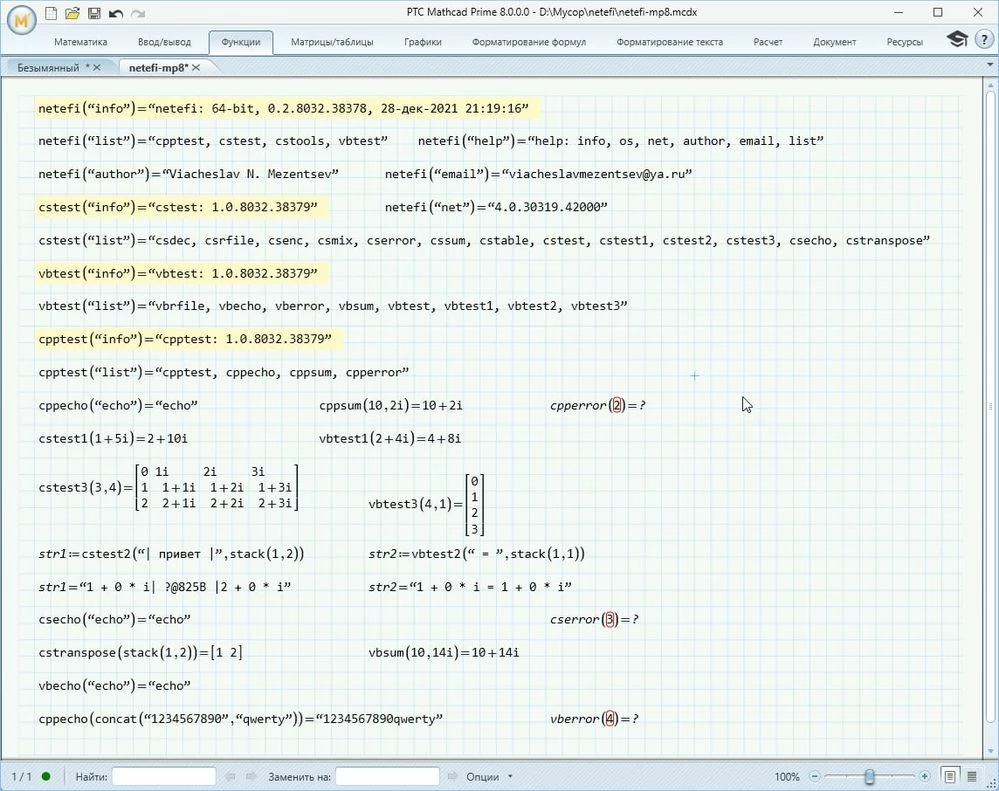Open the Матрицы/таблицы ribbon tab

coord(332,42)
